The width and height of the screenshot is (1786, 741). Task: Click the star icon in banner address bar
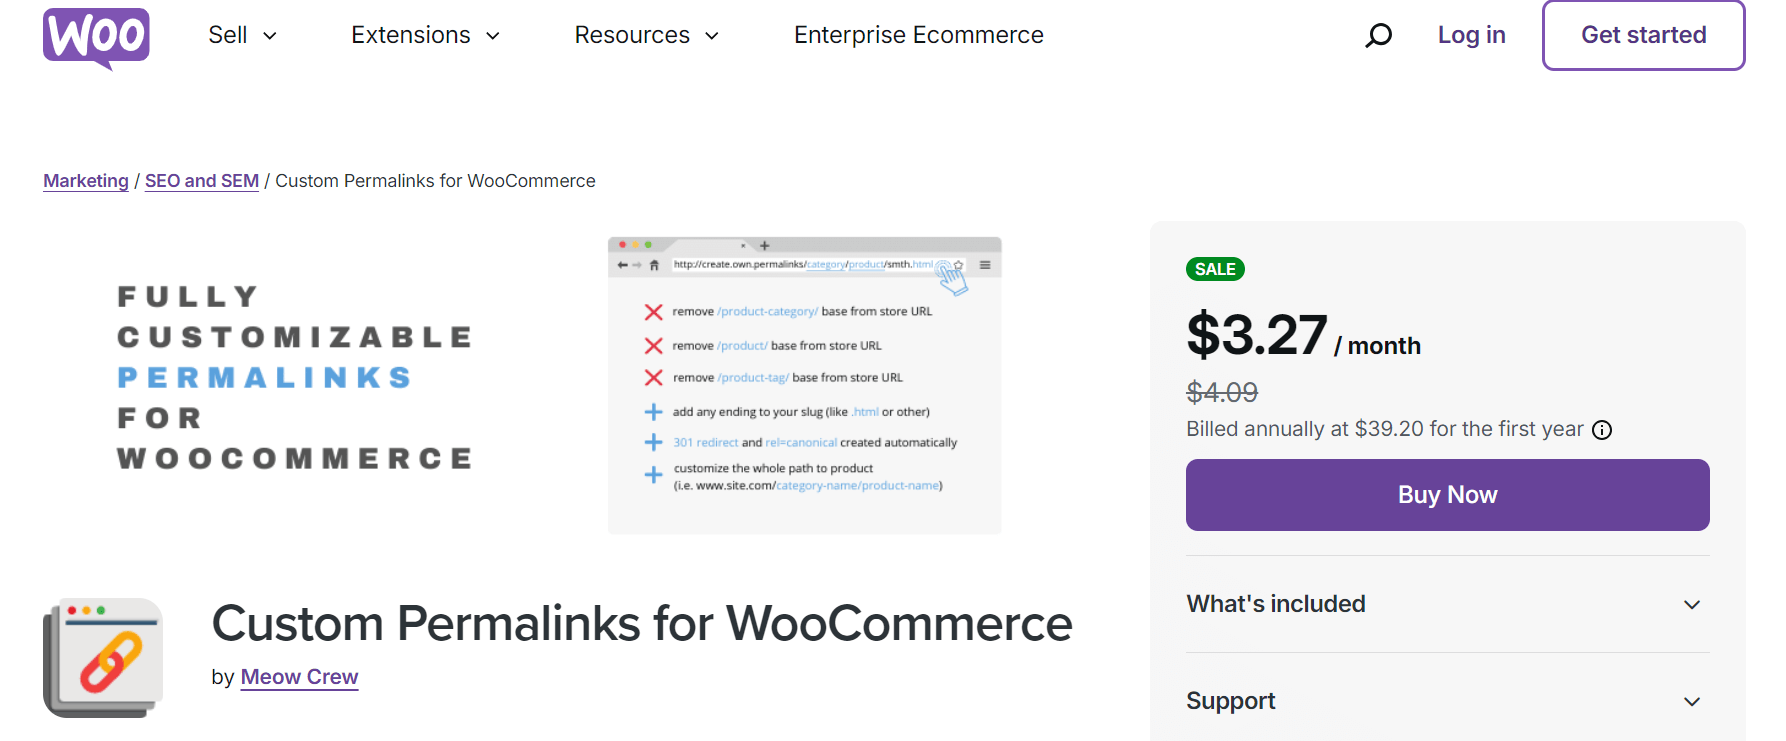[x=959, y=265]
